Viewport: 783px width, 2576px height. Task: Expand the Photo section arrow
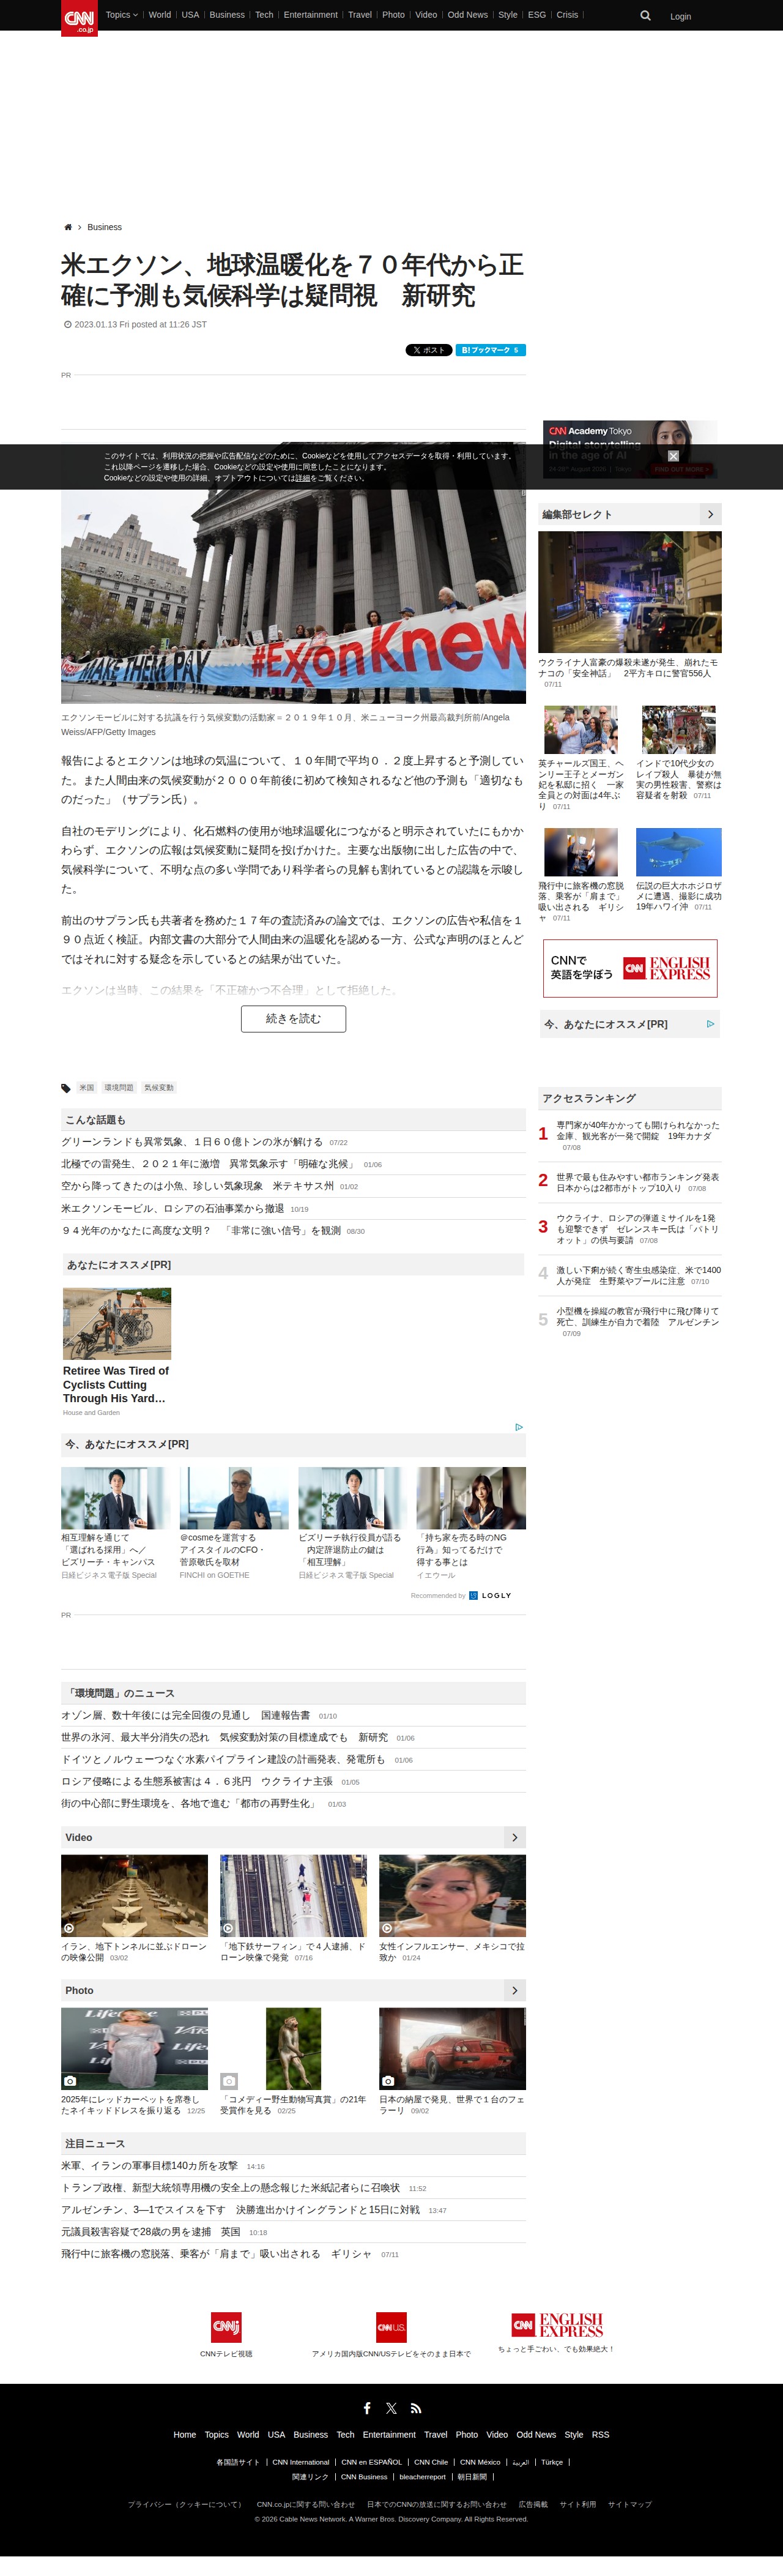click(514, 1990)
